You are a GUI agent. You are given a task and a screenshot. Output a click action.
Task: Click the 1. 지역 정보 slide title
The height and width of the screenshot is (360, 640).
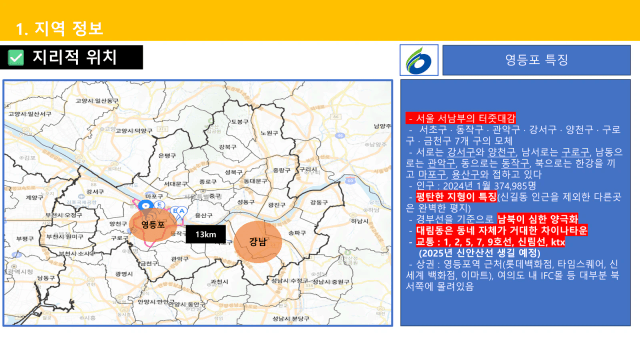[59, 28]
